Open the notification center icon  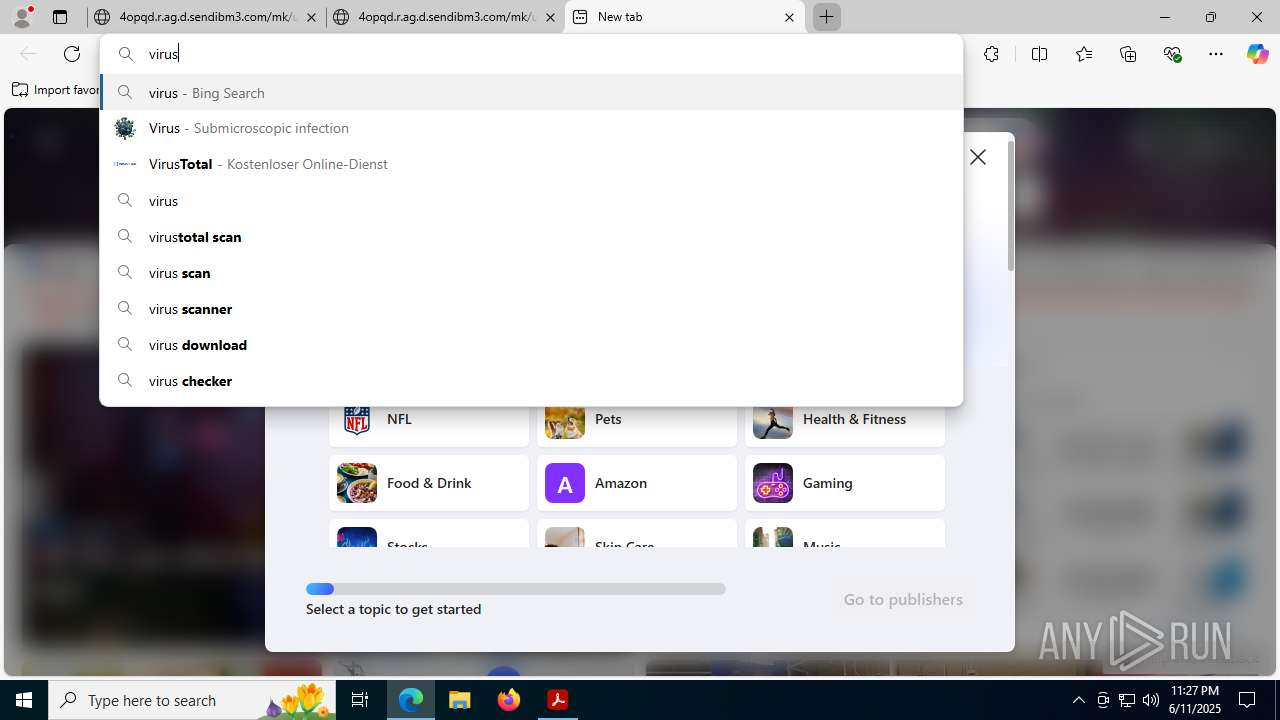(1247, 700)
